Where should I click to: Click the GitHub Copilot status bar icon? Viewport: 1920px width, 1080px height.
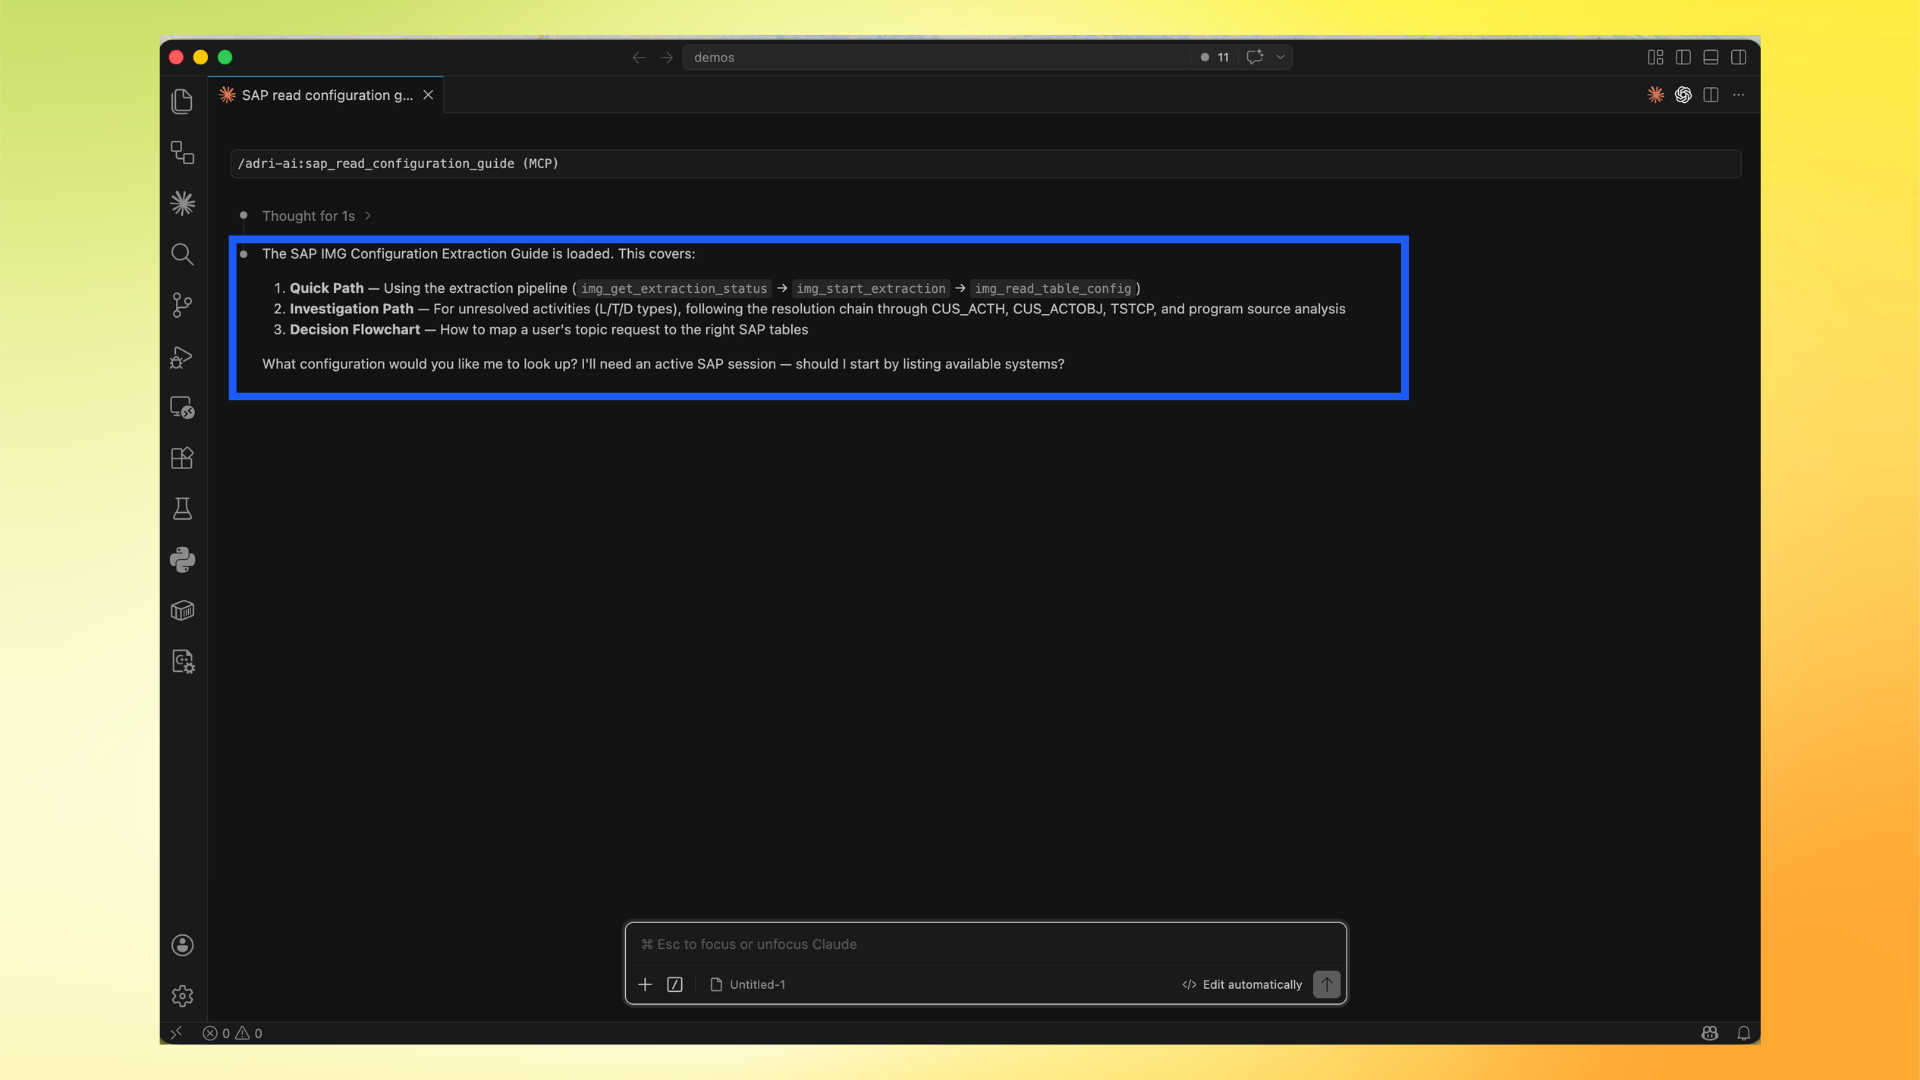click(x=1710, y=1033)
